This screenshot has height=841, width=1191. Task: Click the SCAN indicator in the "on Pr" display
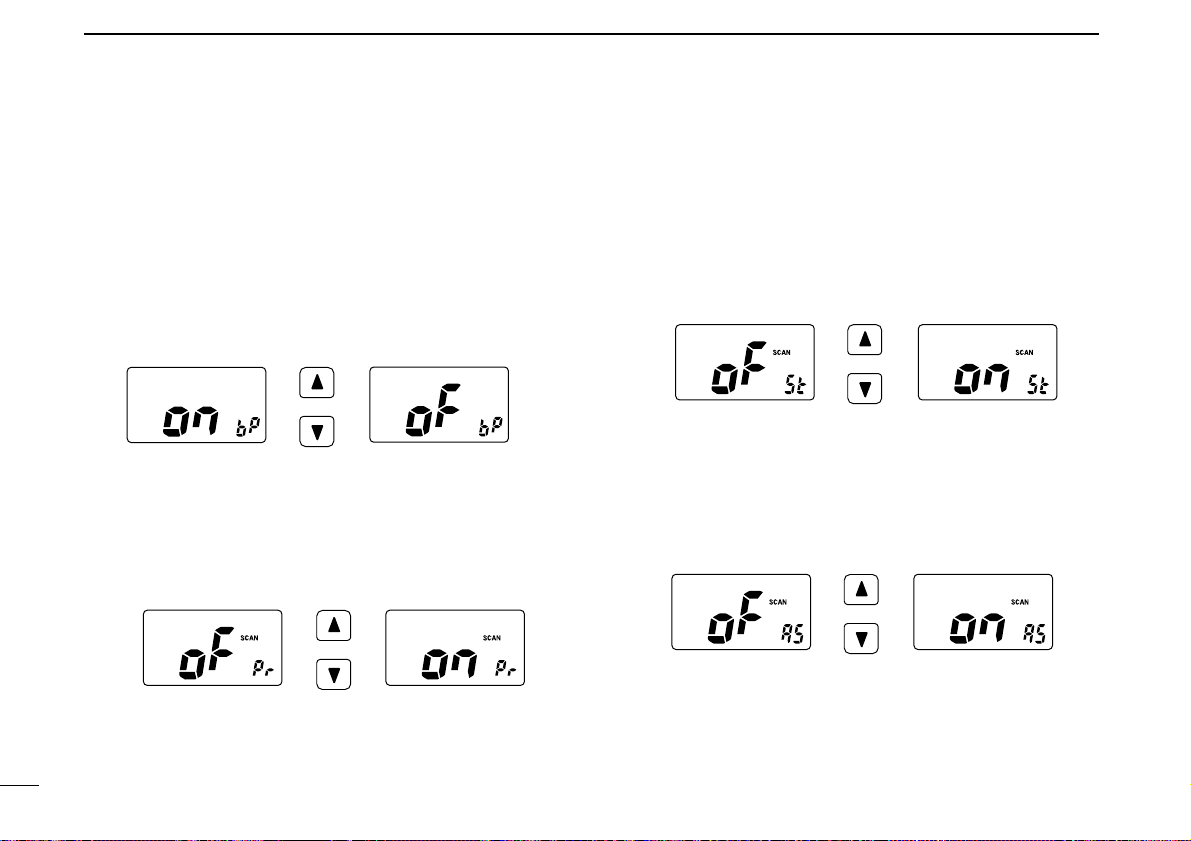click(492, 637)
